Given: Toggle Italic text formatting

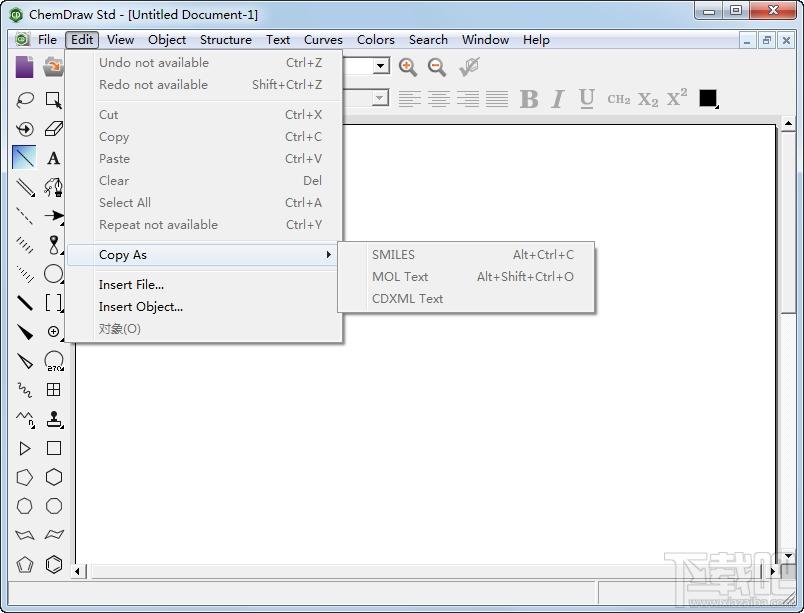Looking at the screenshot, I should click(x=558, y=98).
